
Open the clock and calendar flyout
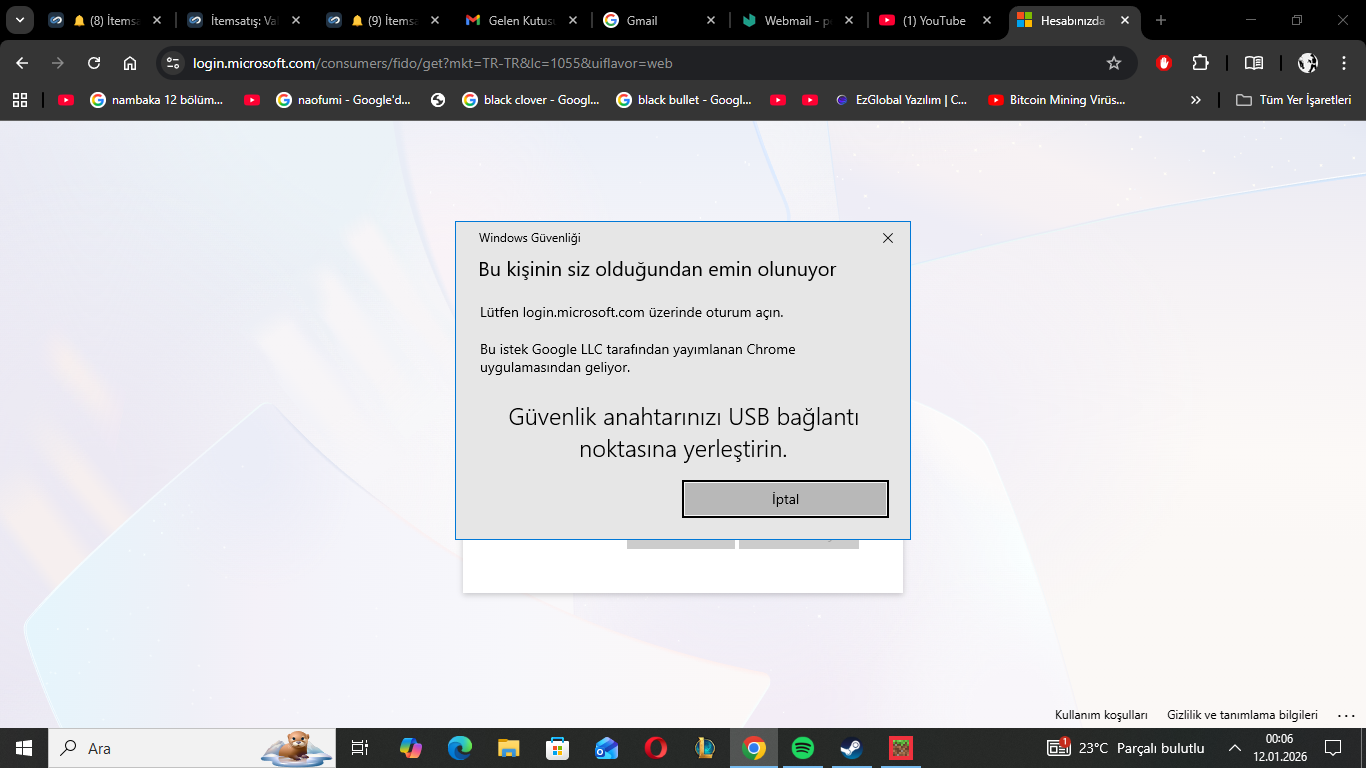[1280, 748]
